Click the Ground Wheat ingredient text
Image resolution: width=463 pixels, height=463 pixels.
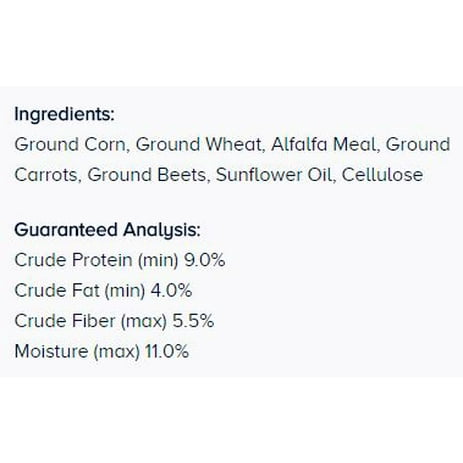click(x=200, y=144)
